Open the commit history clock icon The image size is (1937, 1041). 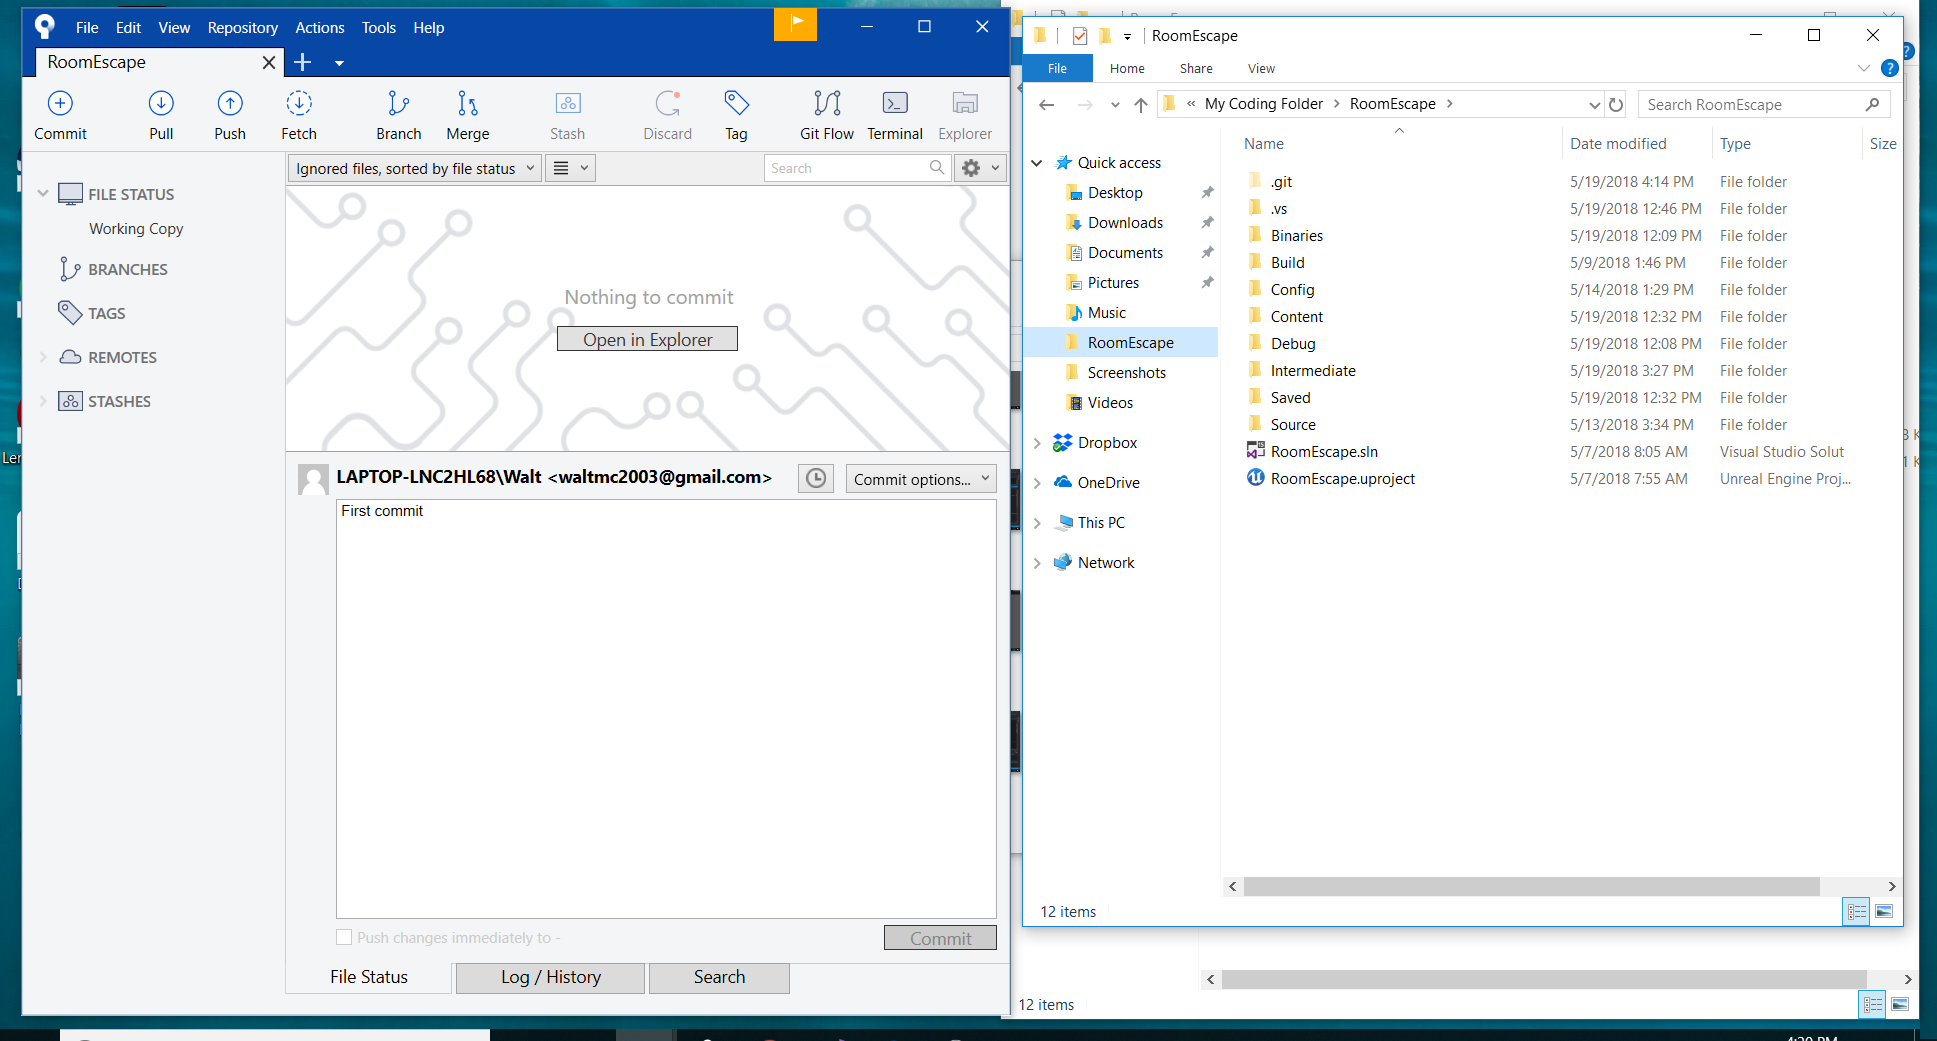click(x=816, y=479)
